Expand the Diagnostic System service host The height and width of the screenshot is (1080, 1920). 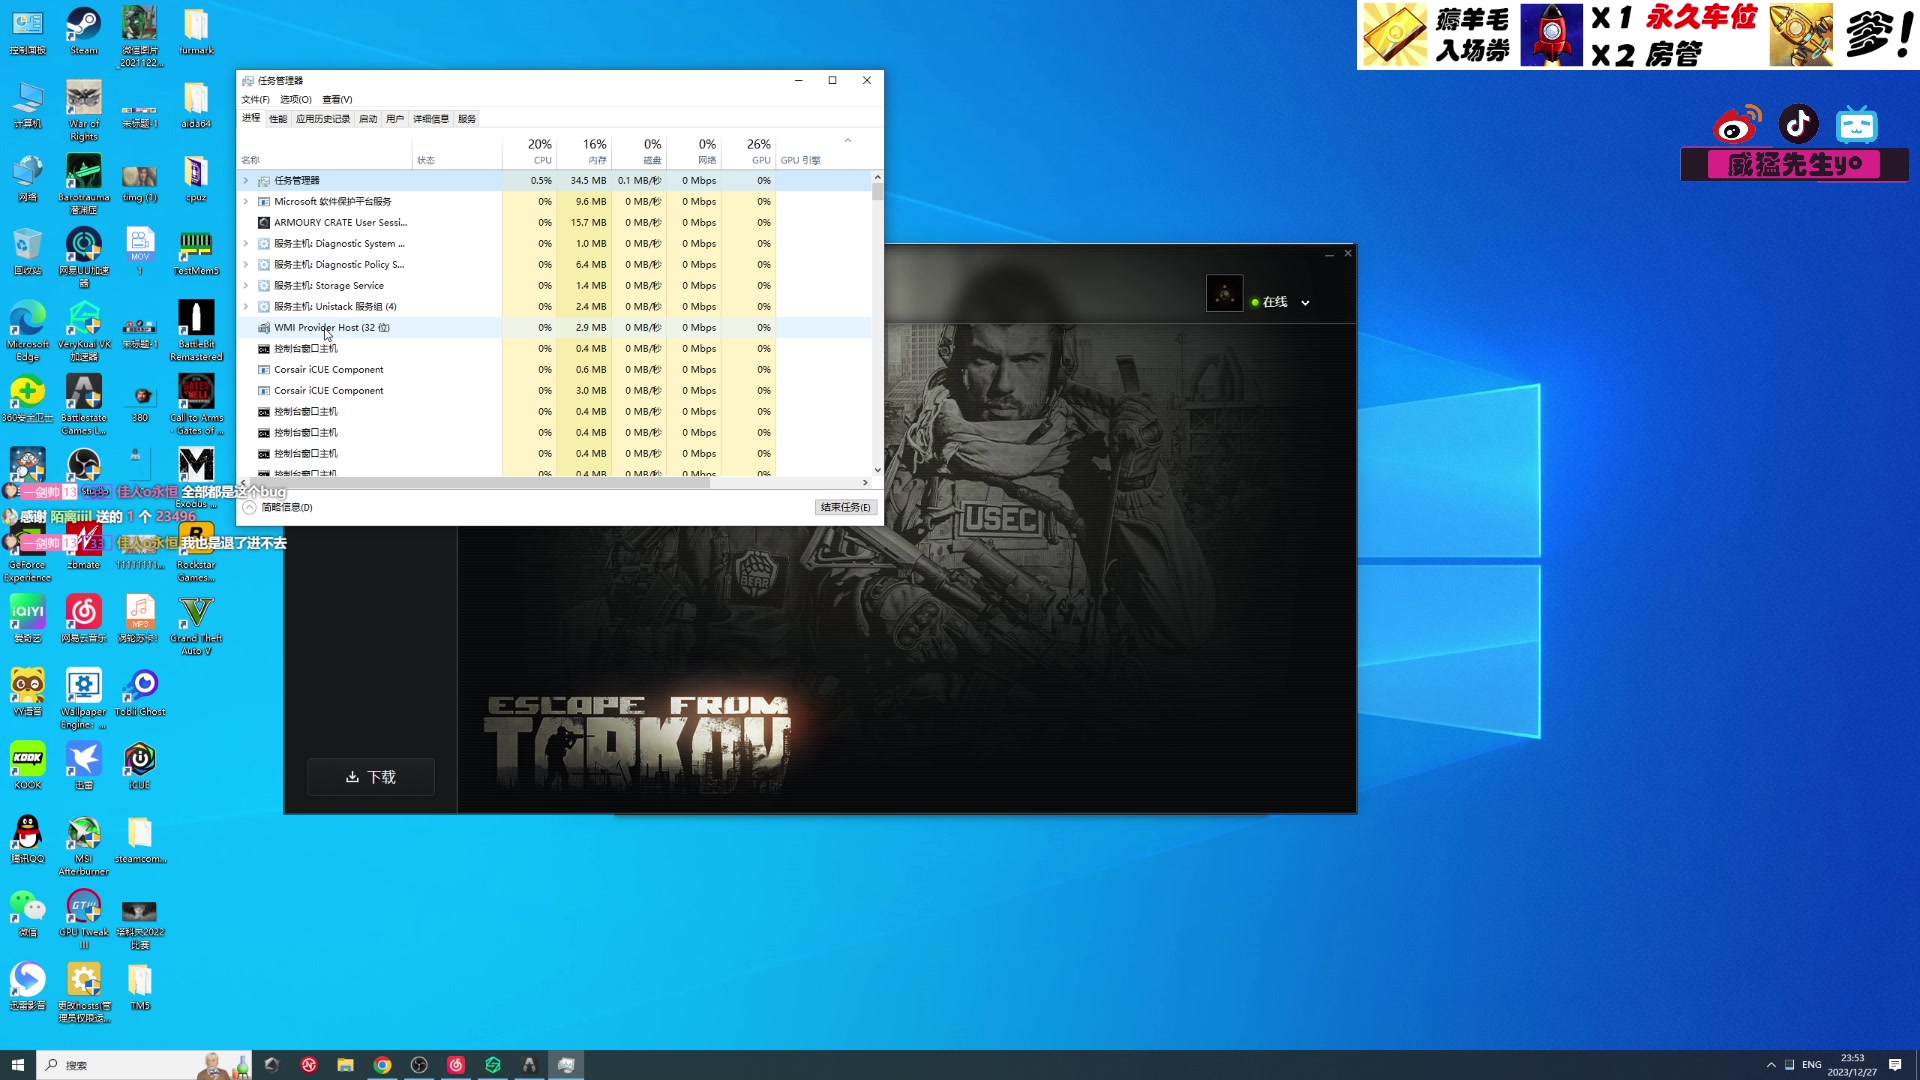click(x=246, y=244)
